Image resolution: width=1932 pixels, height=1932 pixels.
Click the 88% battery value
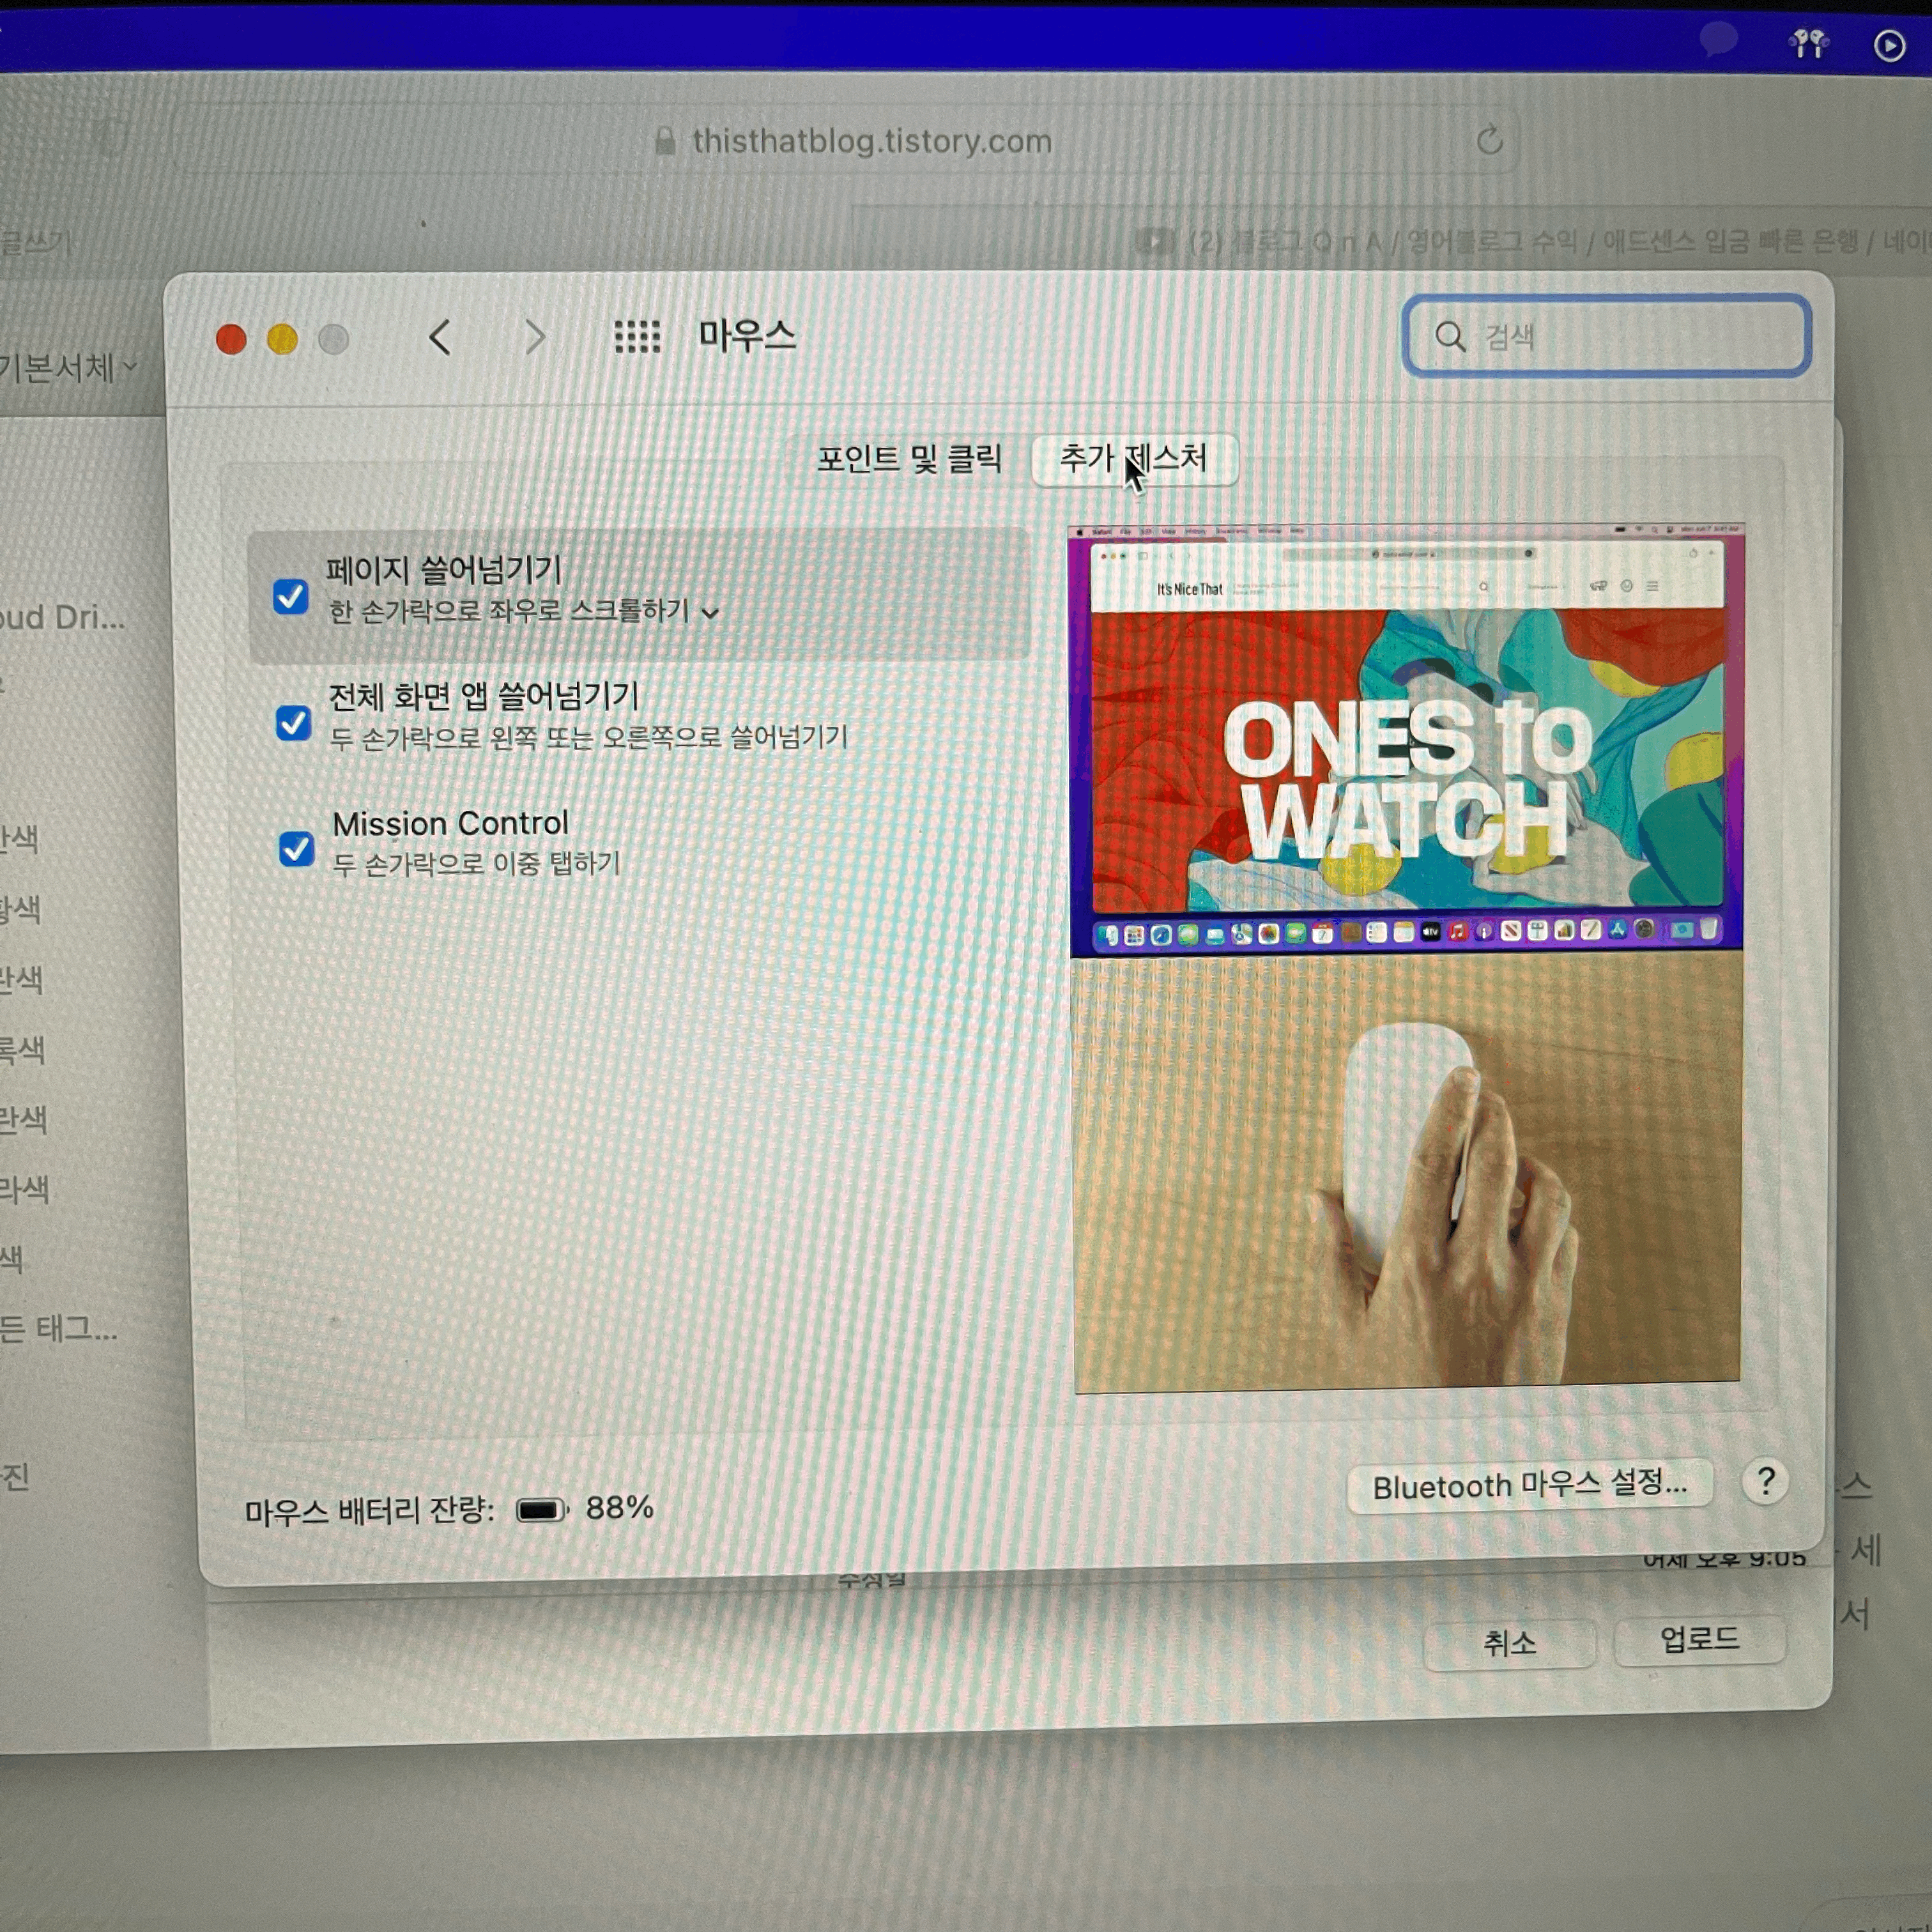click(x=619, y=1508)
